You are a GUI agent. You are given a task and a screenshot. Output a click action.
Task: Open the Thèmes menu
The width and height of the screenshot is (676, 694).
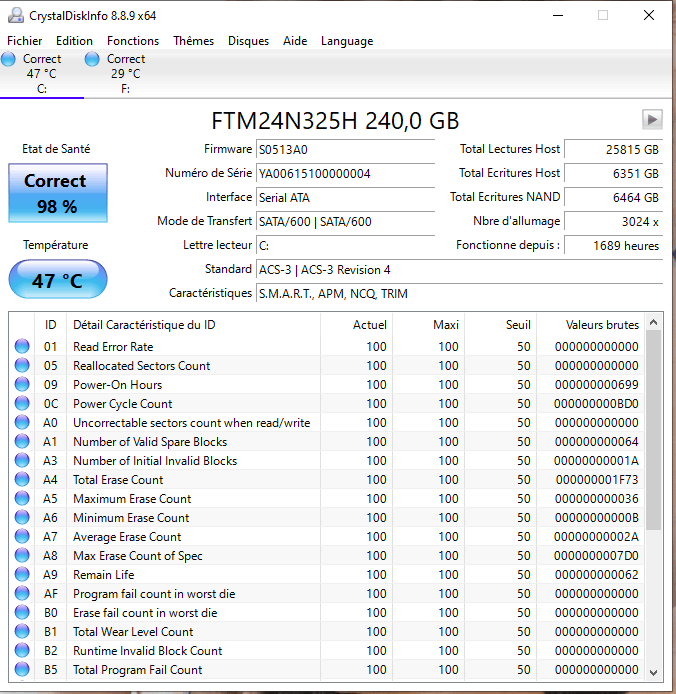tap(193, 41)
